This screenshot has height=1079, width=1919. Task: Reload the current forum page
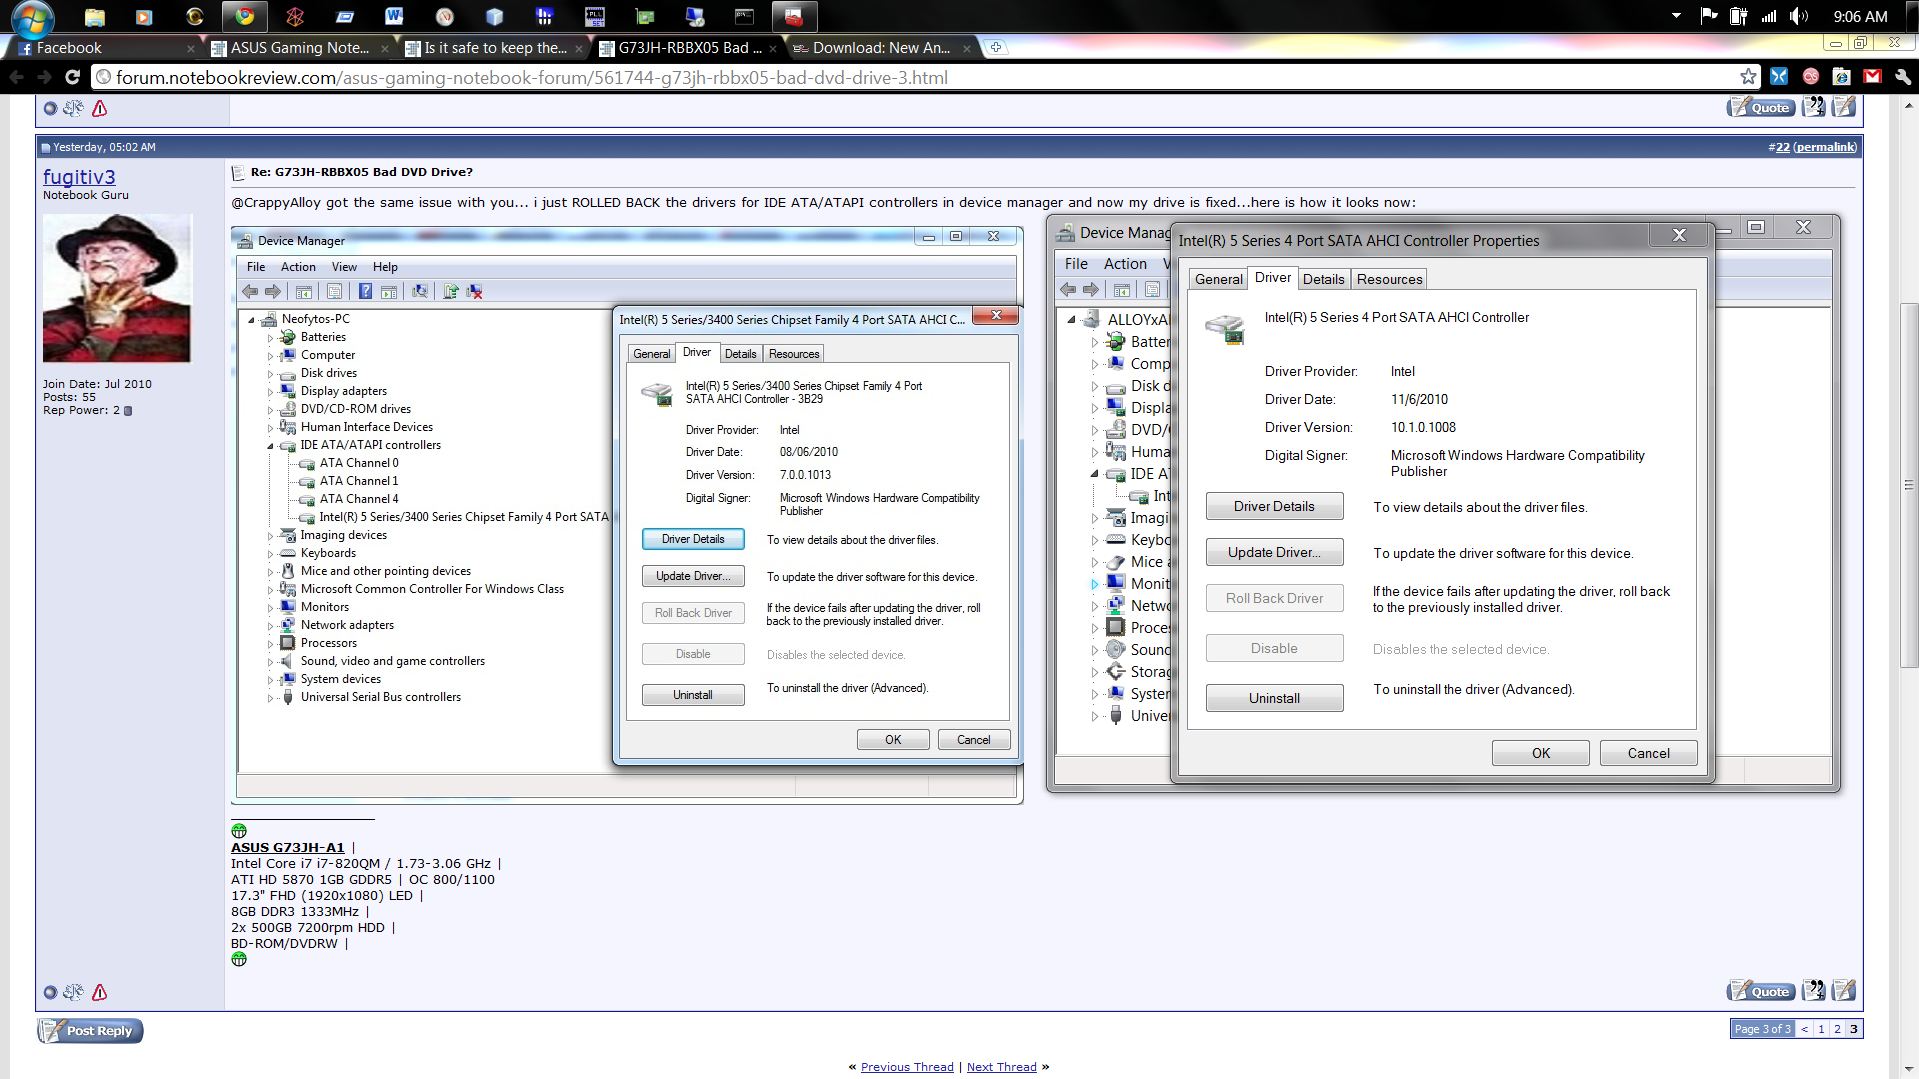point(72,77)
